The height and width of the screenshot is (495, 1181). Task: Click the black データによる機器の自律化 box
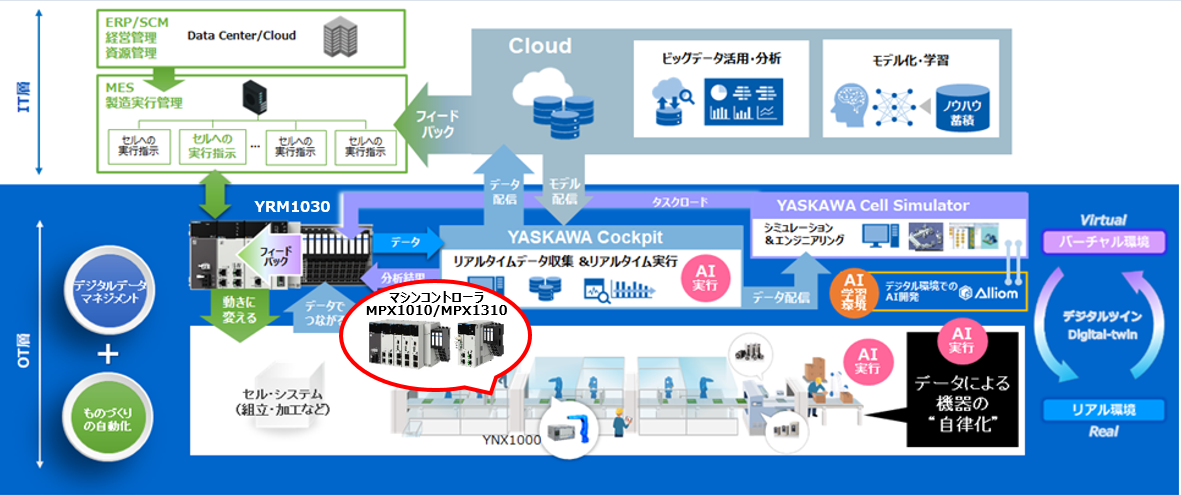[962, 391]
